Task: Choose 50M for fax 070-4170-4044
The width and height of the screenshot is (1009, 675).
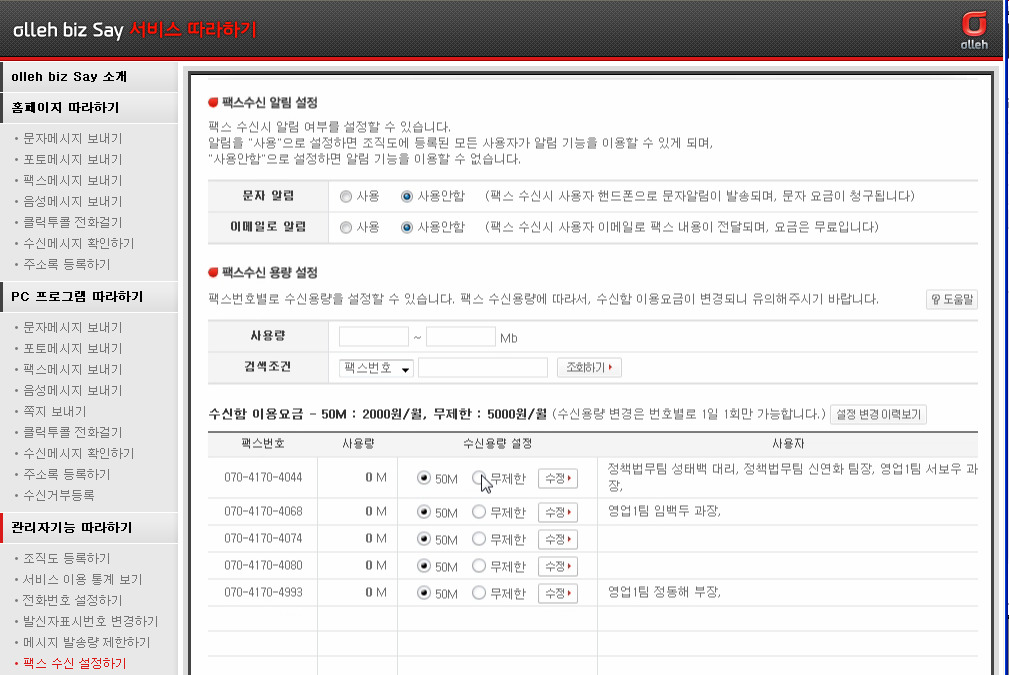Action: click(x=423, y=477)
